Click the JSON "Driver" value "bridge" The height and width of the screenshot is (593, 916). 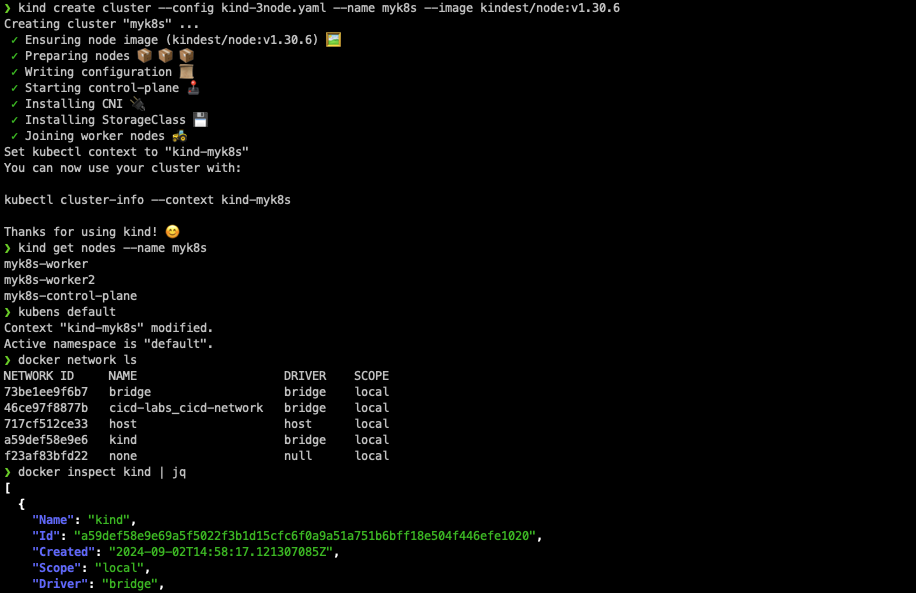130,584
